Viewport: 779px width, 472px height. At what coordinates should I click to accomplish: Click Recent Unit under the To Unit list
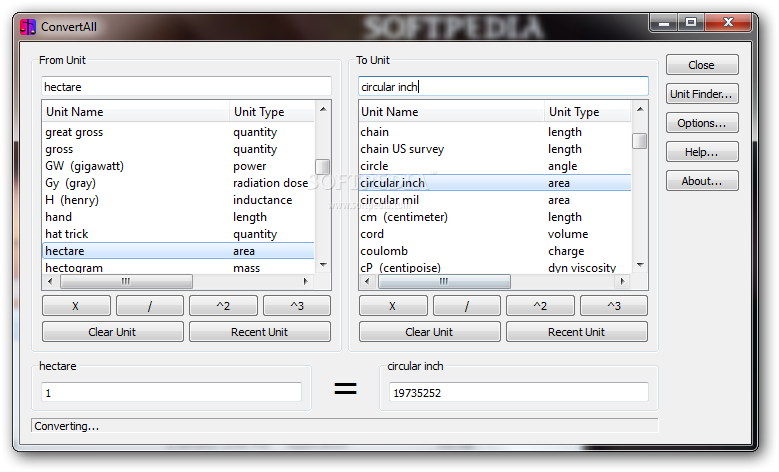click(x=577, y=332)
